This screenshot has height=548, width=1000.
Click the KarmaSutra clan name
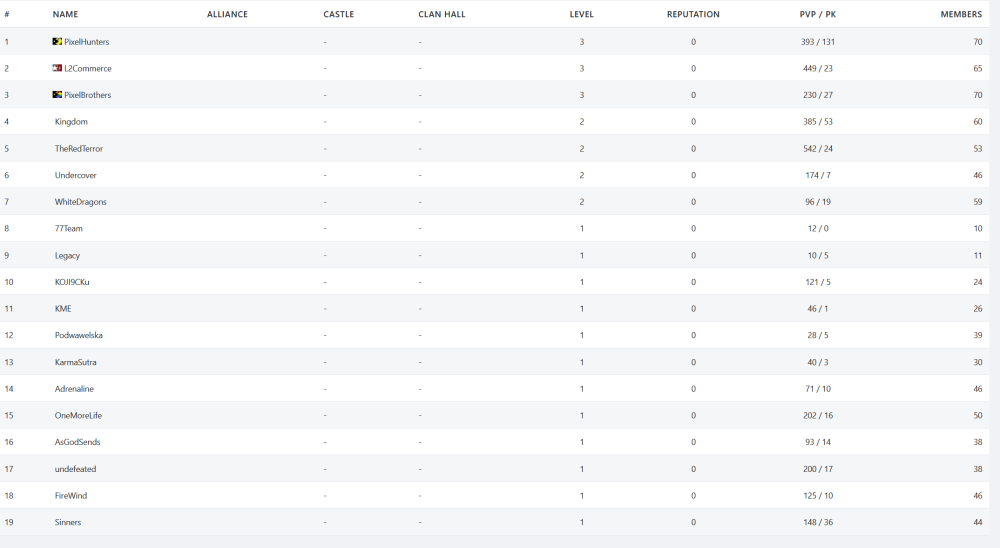click(x=76, y=362)
